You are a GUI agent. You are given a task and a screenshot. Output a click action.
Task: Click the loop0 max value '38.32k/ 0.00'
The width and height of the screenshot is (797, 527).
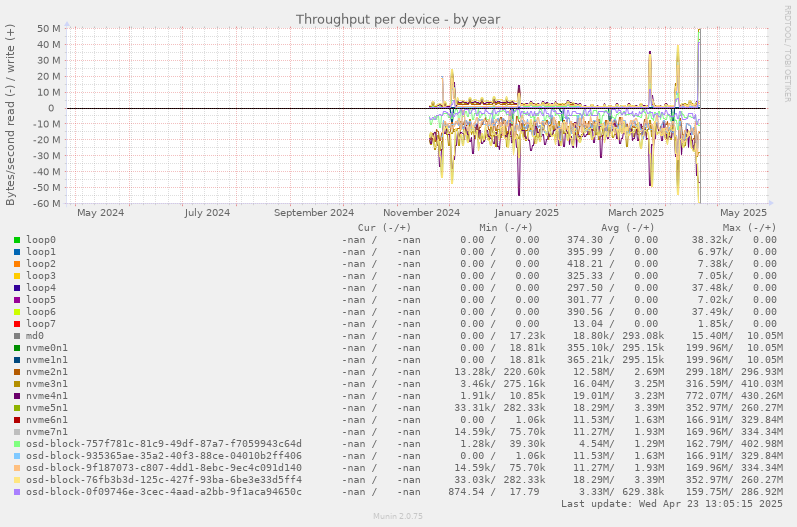734,240
